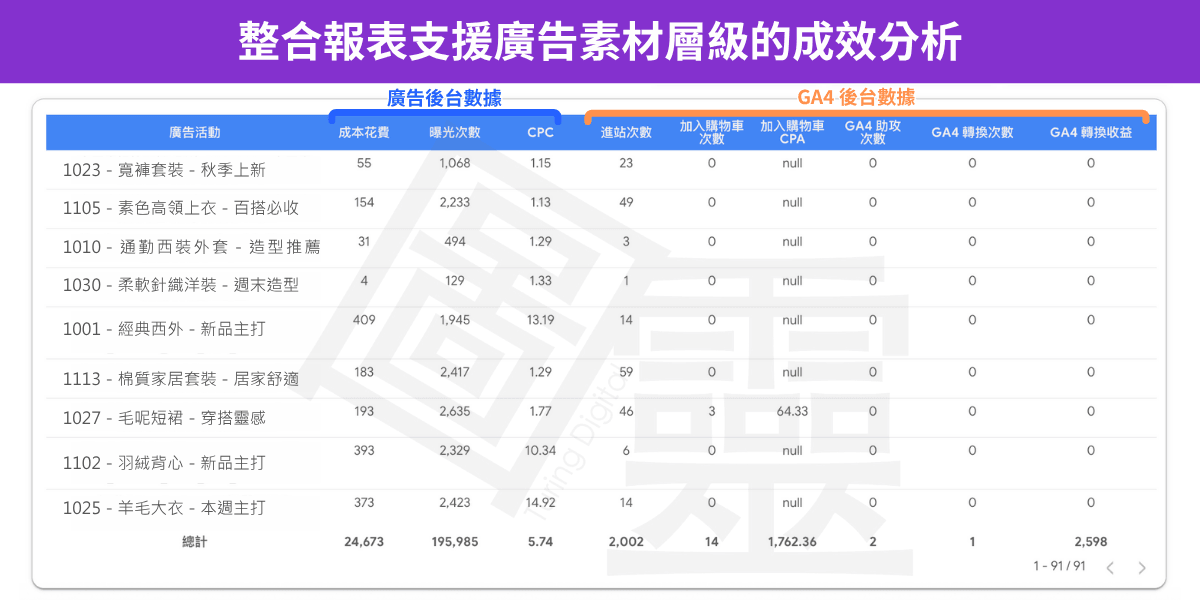Viewport: 1200px width, 600px height.
Task: Click total impressions value 195,985
Action: (455, 541)
